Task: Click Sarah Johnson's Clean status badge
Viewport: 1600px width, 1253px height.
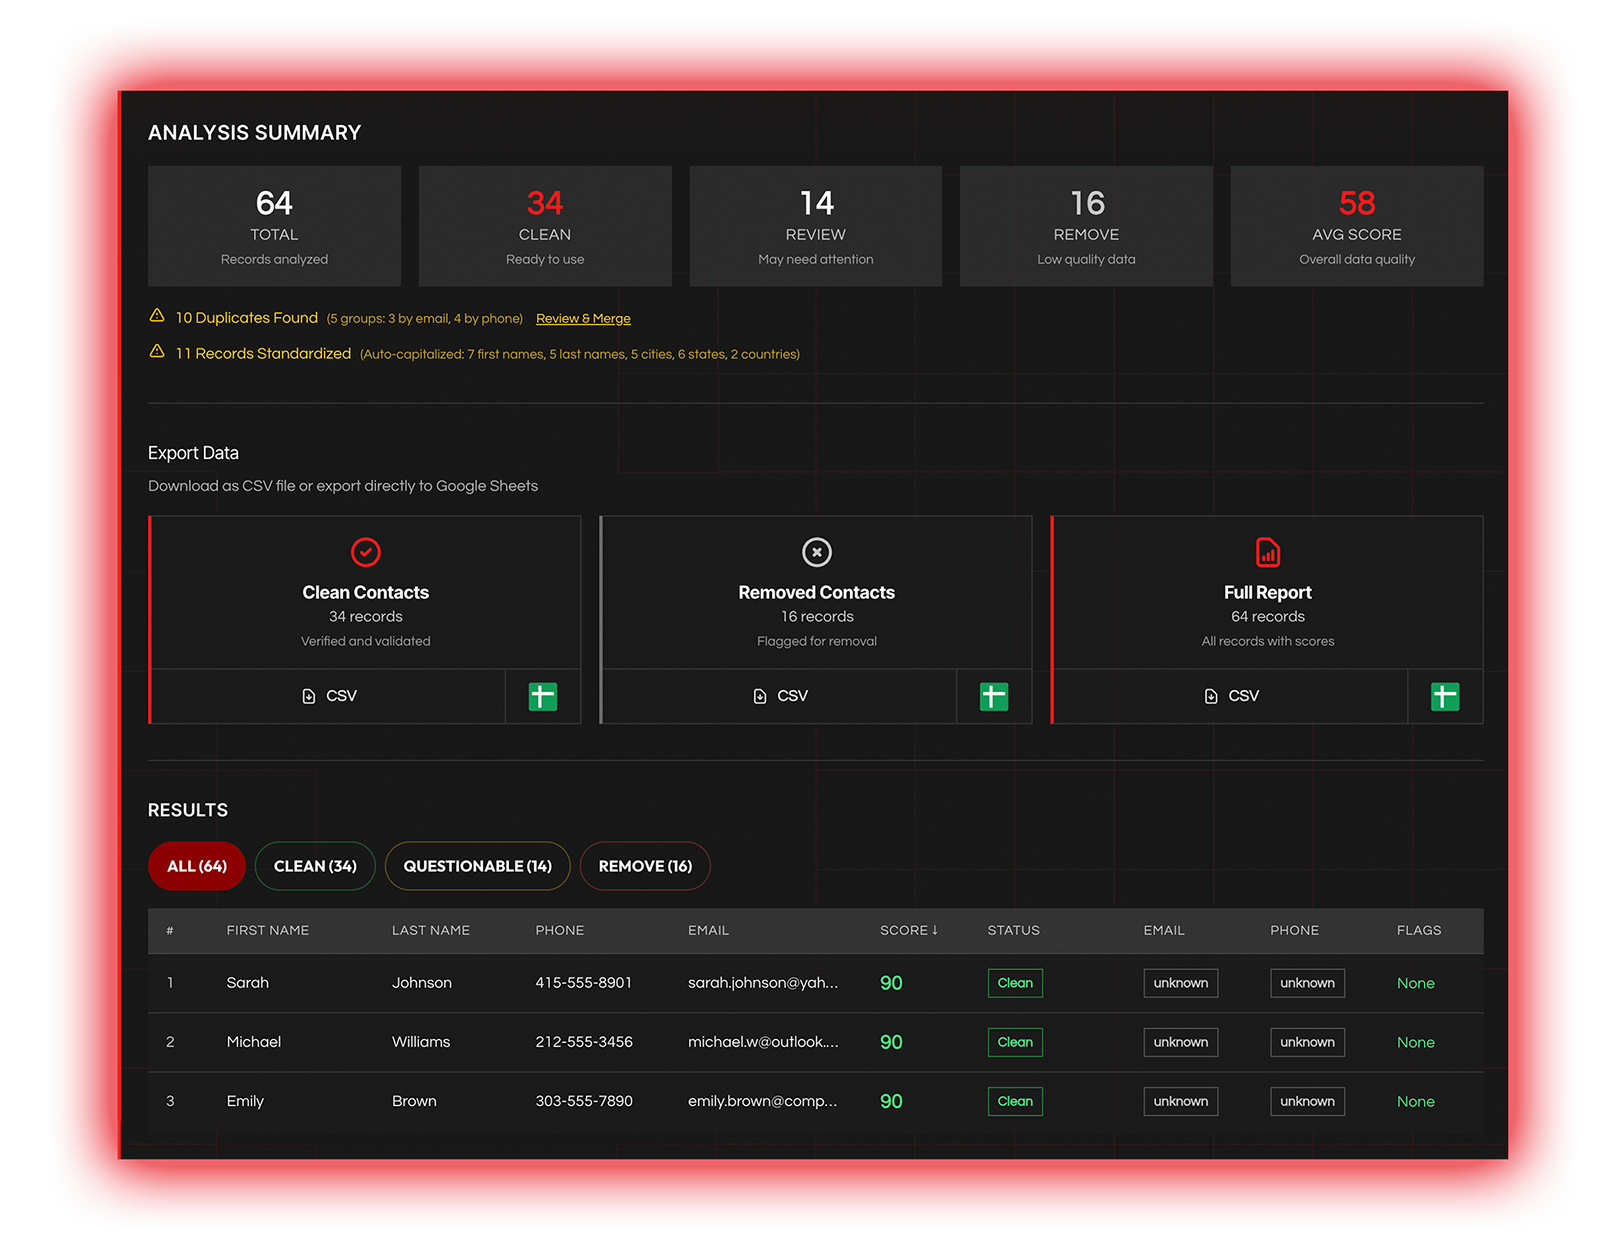Action: [1015, 983]
